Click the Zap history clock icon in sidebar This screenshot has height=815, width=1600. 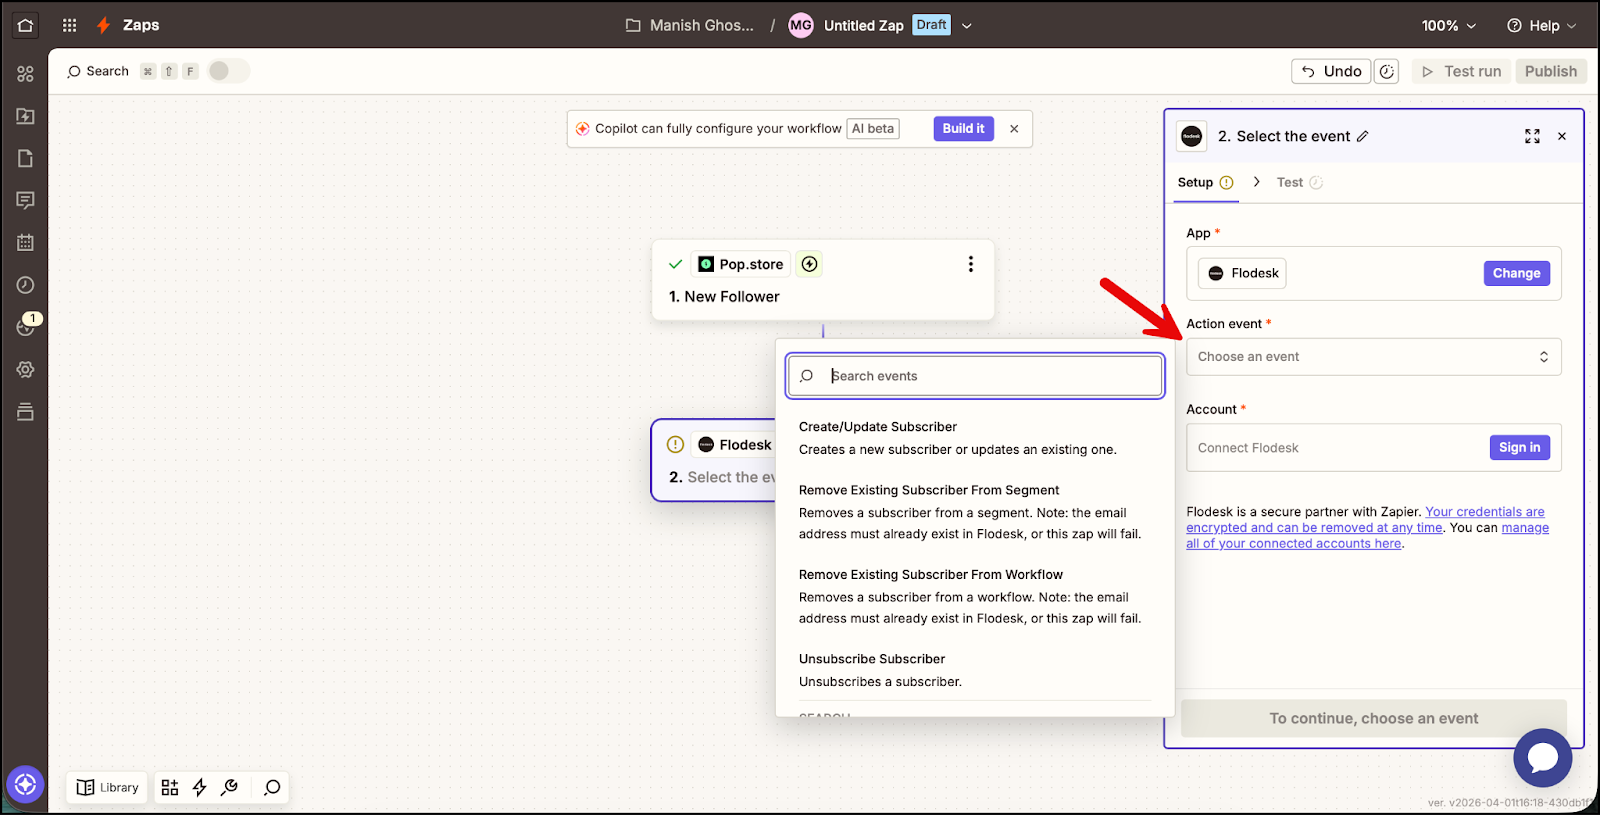coord(25,285)
